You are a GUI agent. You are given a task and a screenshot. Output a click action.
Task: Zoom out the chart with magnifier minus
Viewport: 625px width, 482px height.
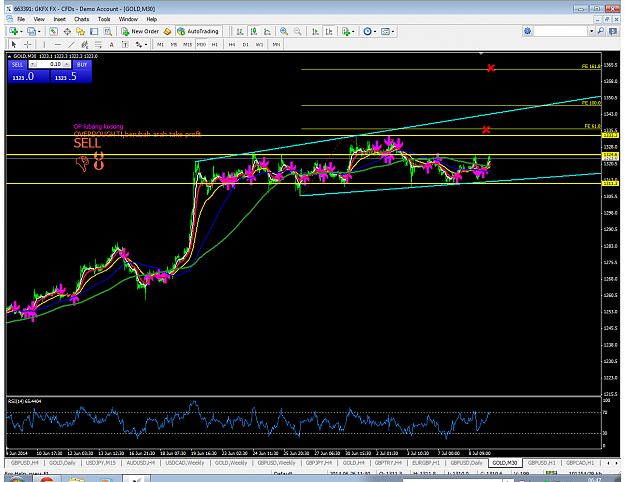click(x=297, y=31)
